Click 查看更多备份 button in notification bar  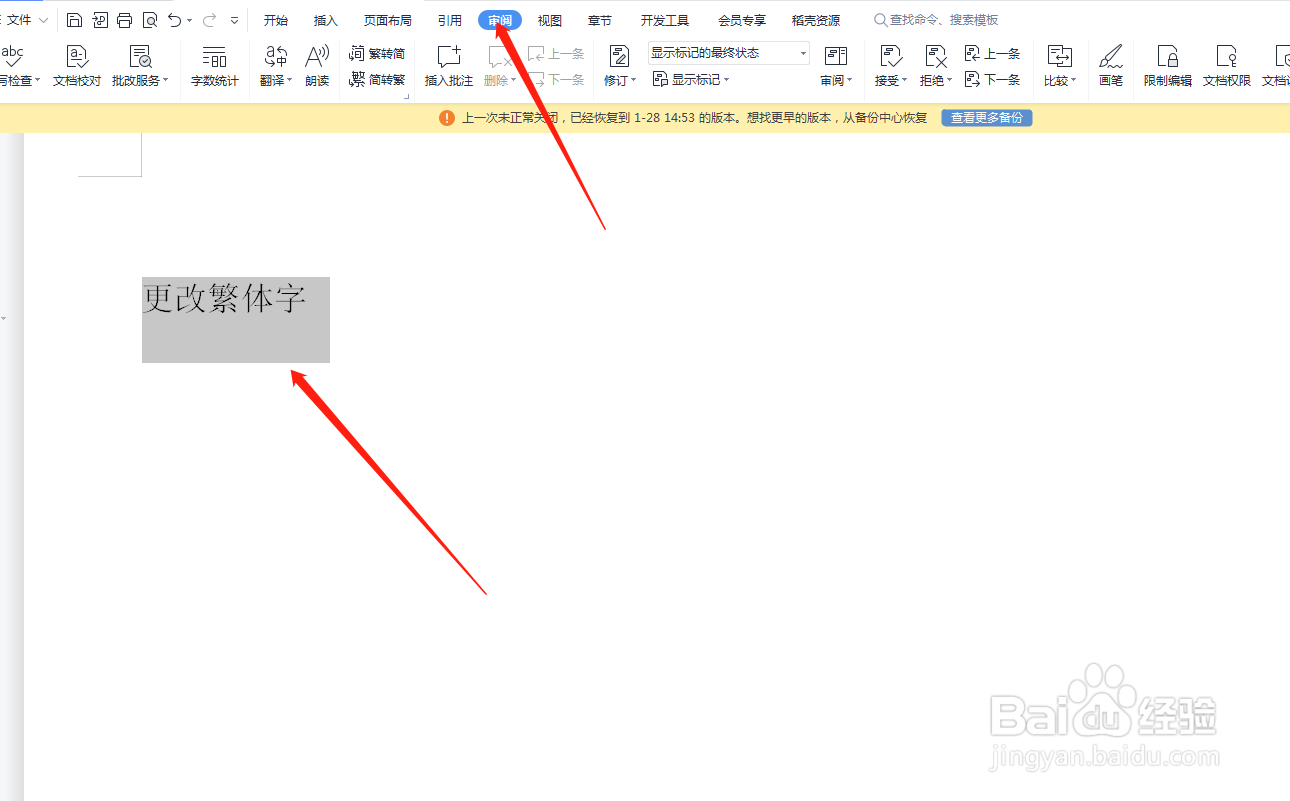[987, 118]
